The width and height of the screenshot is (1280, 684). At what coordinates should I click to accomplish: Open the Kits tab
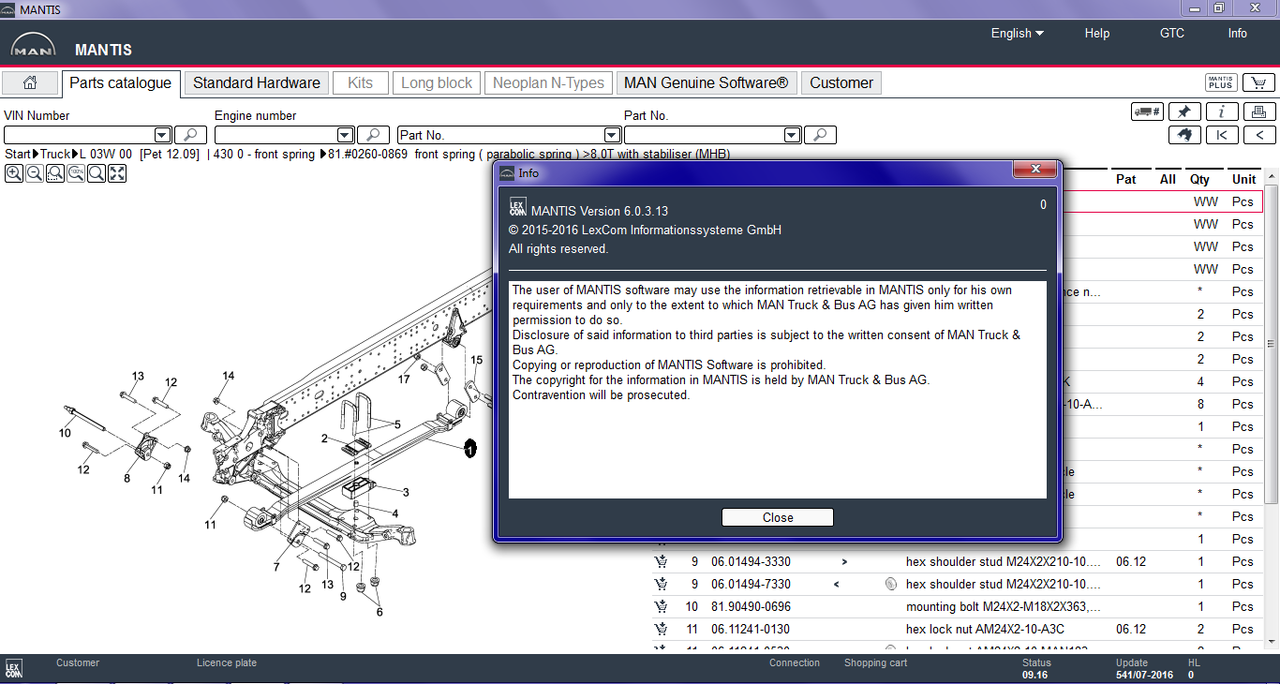[x=360, y=83]
